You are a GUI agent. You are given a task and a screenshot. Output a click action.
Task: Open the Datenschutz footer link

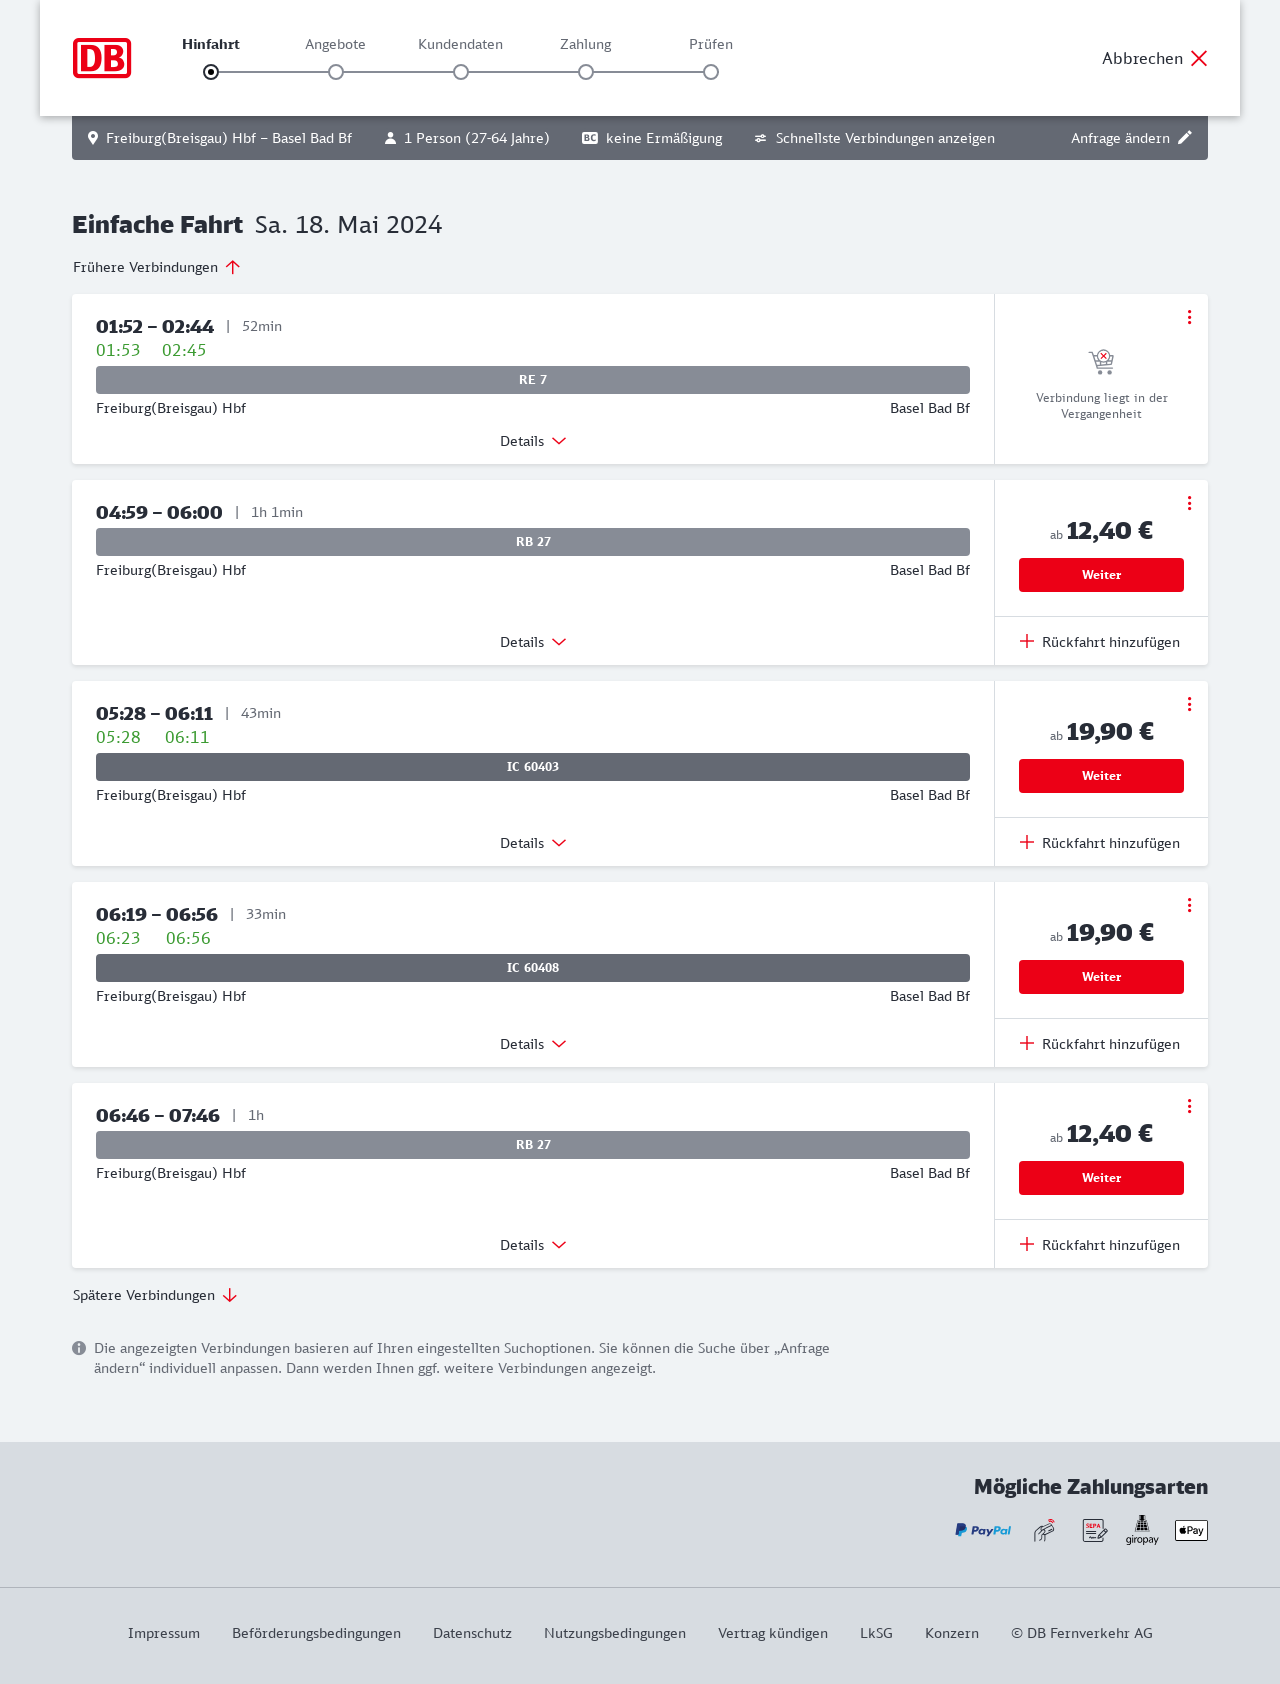click(x=472, y=1633)
